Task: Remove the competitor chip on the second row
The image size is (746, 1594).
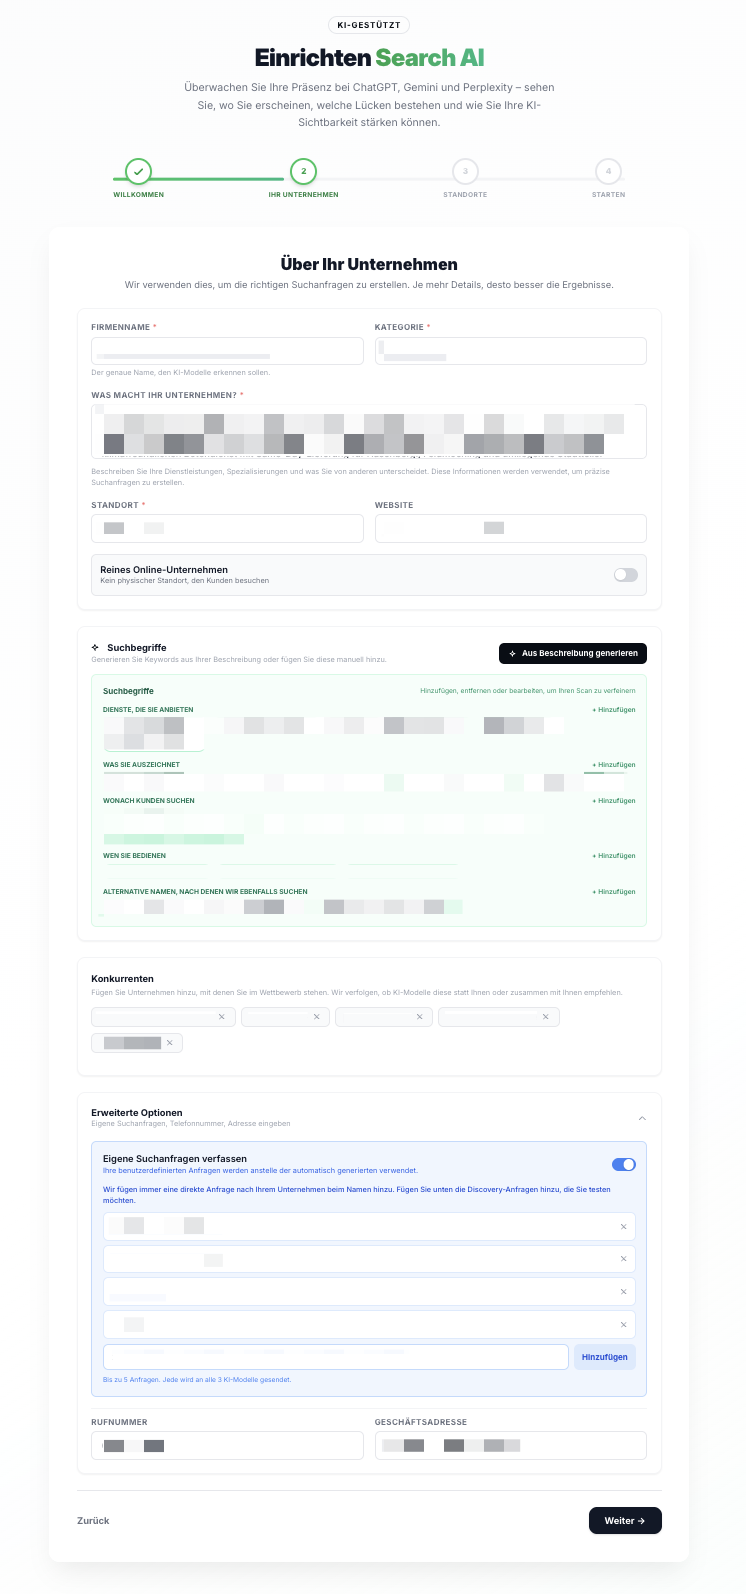Action: [170, 1043]
